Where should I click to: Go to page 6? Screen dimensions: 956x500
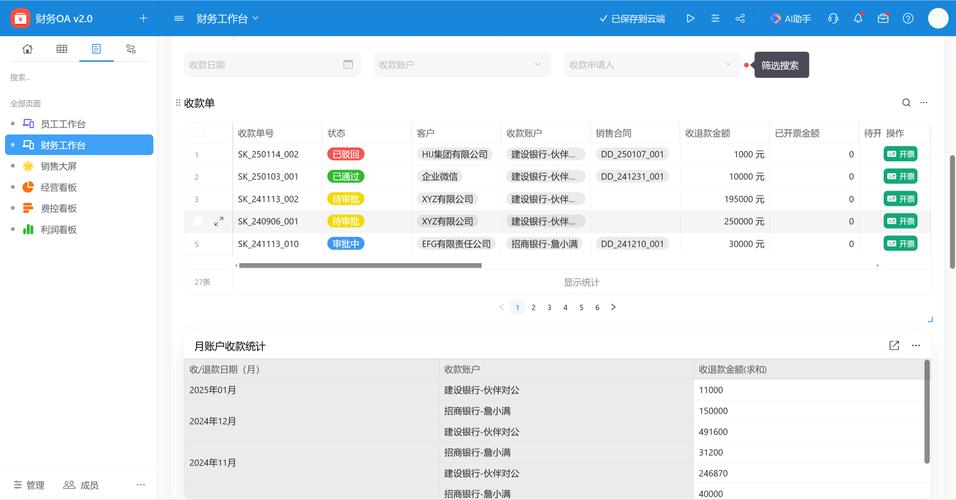point(597,307)
